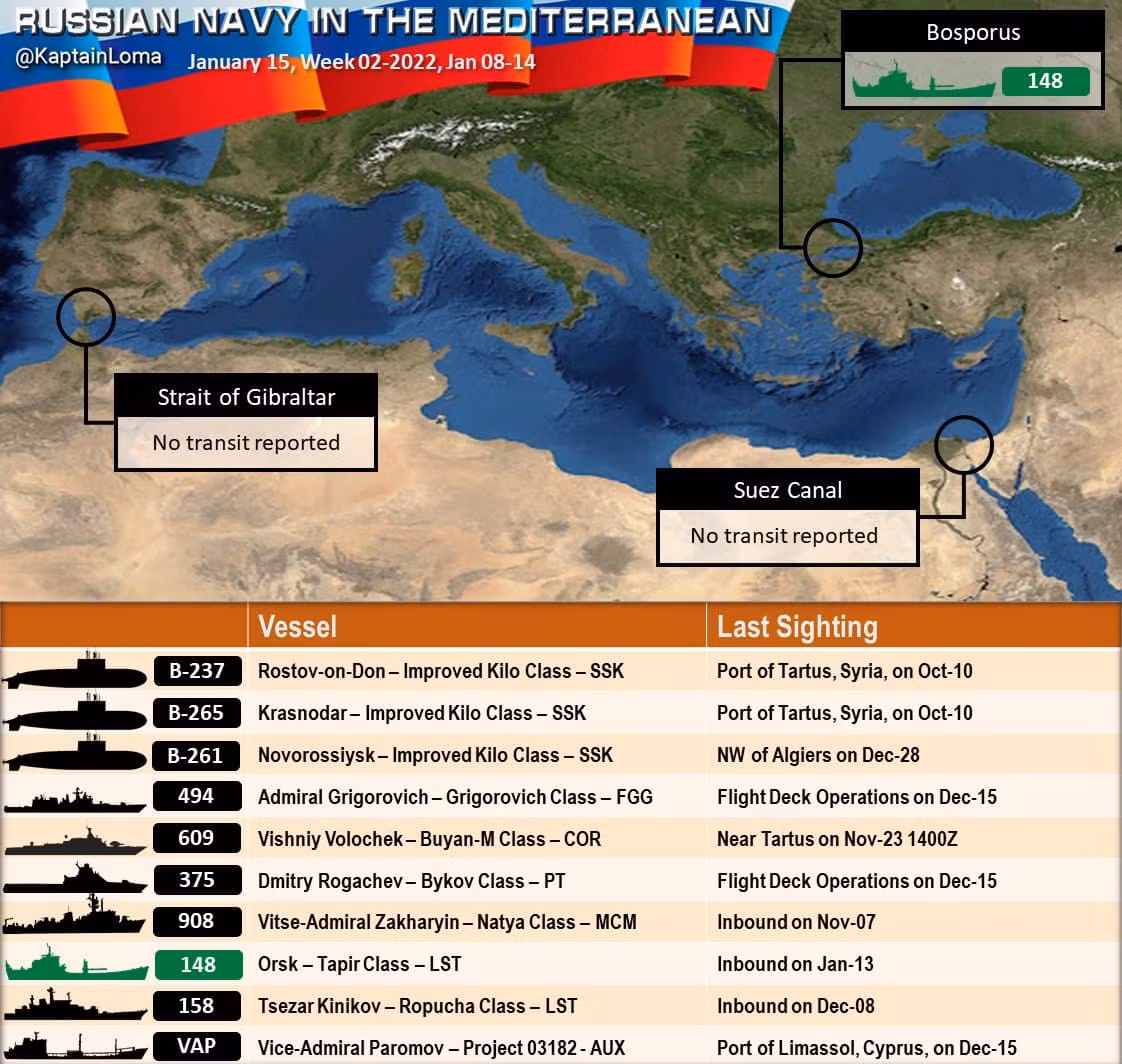
Task: Click the Last Sighting column header
Action: (797, 627)
